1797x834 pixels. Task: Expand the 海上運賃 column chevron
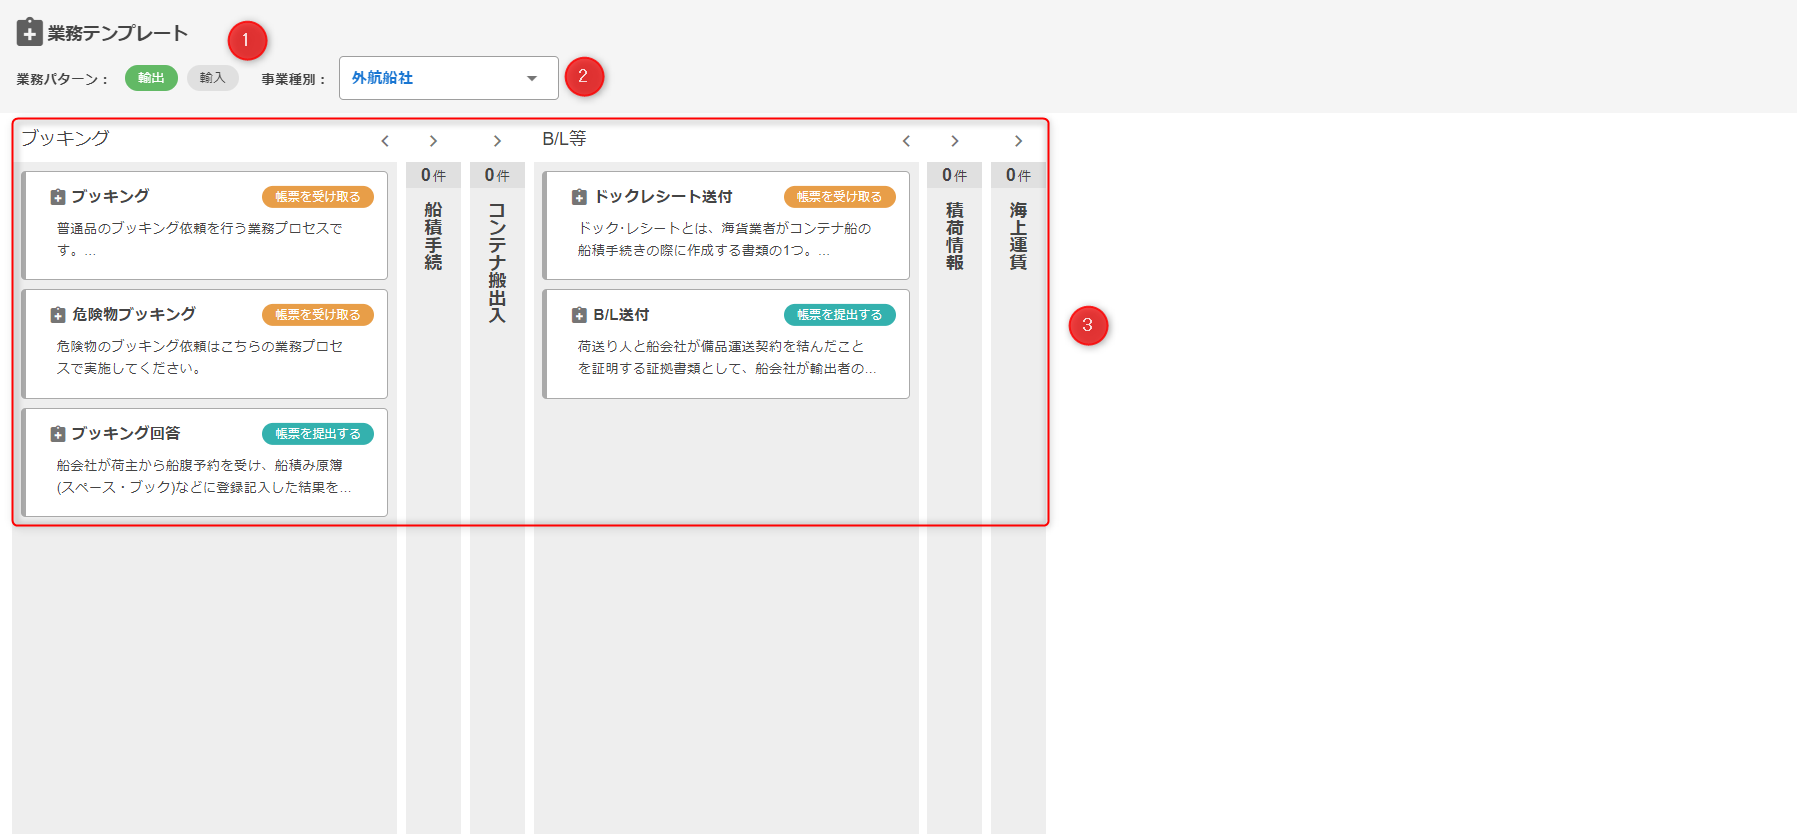point(1018,141)
